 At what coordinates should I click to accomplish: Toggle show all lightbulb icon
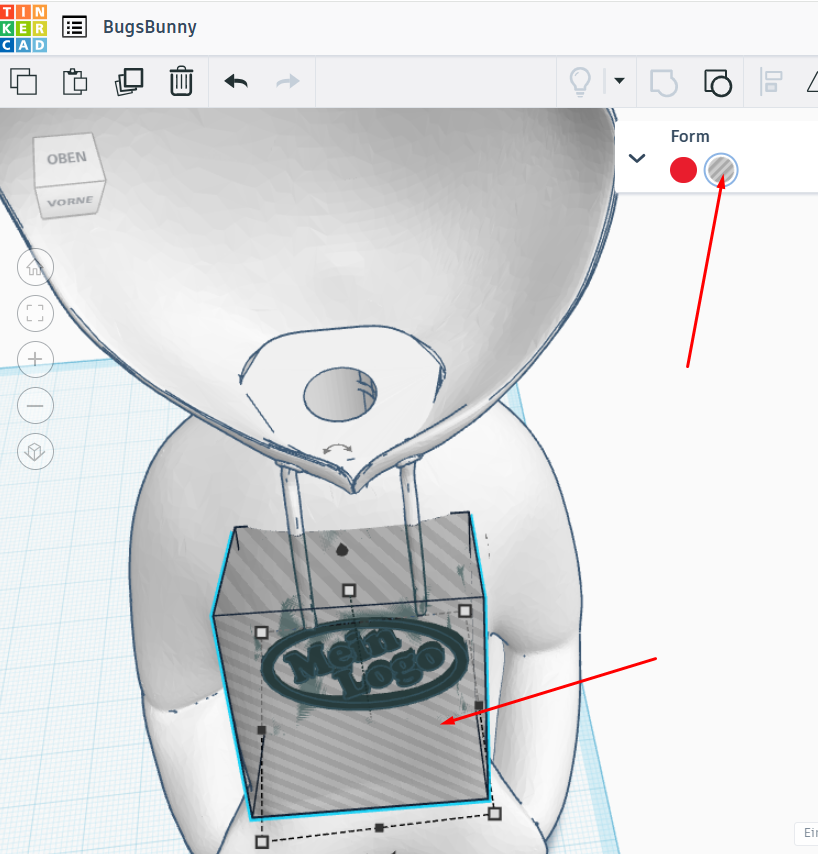click(x=580, y=82)
